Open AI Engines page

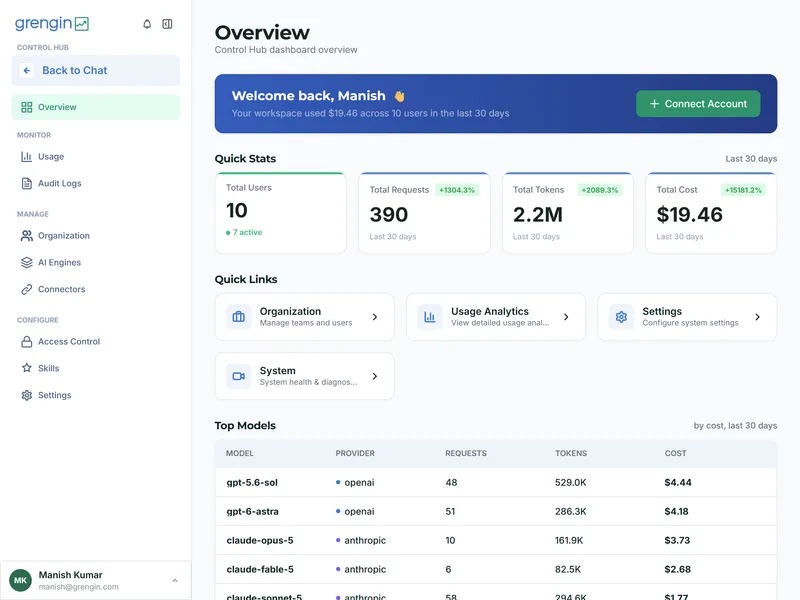[x=95, y=262]
